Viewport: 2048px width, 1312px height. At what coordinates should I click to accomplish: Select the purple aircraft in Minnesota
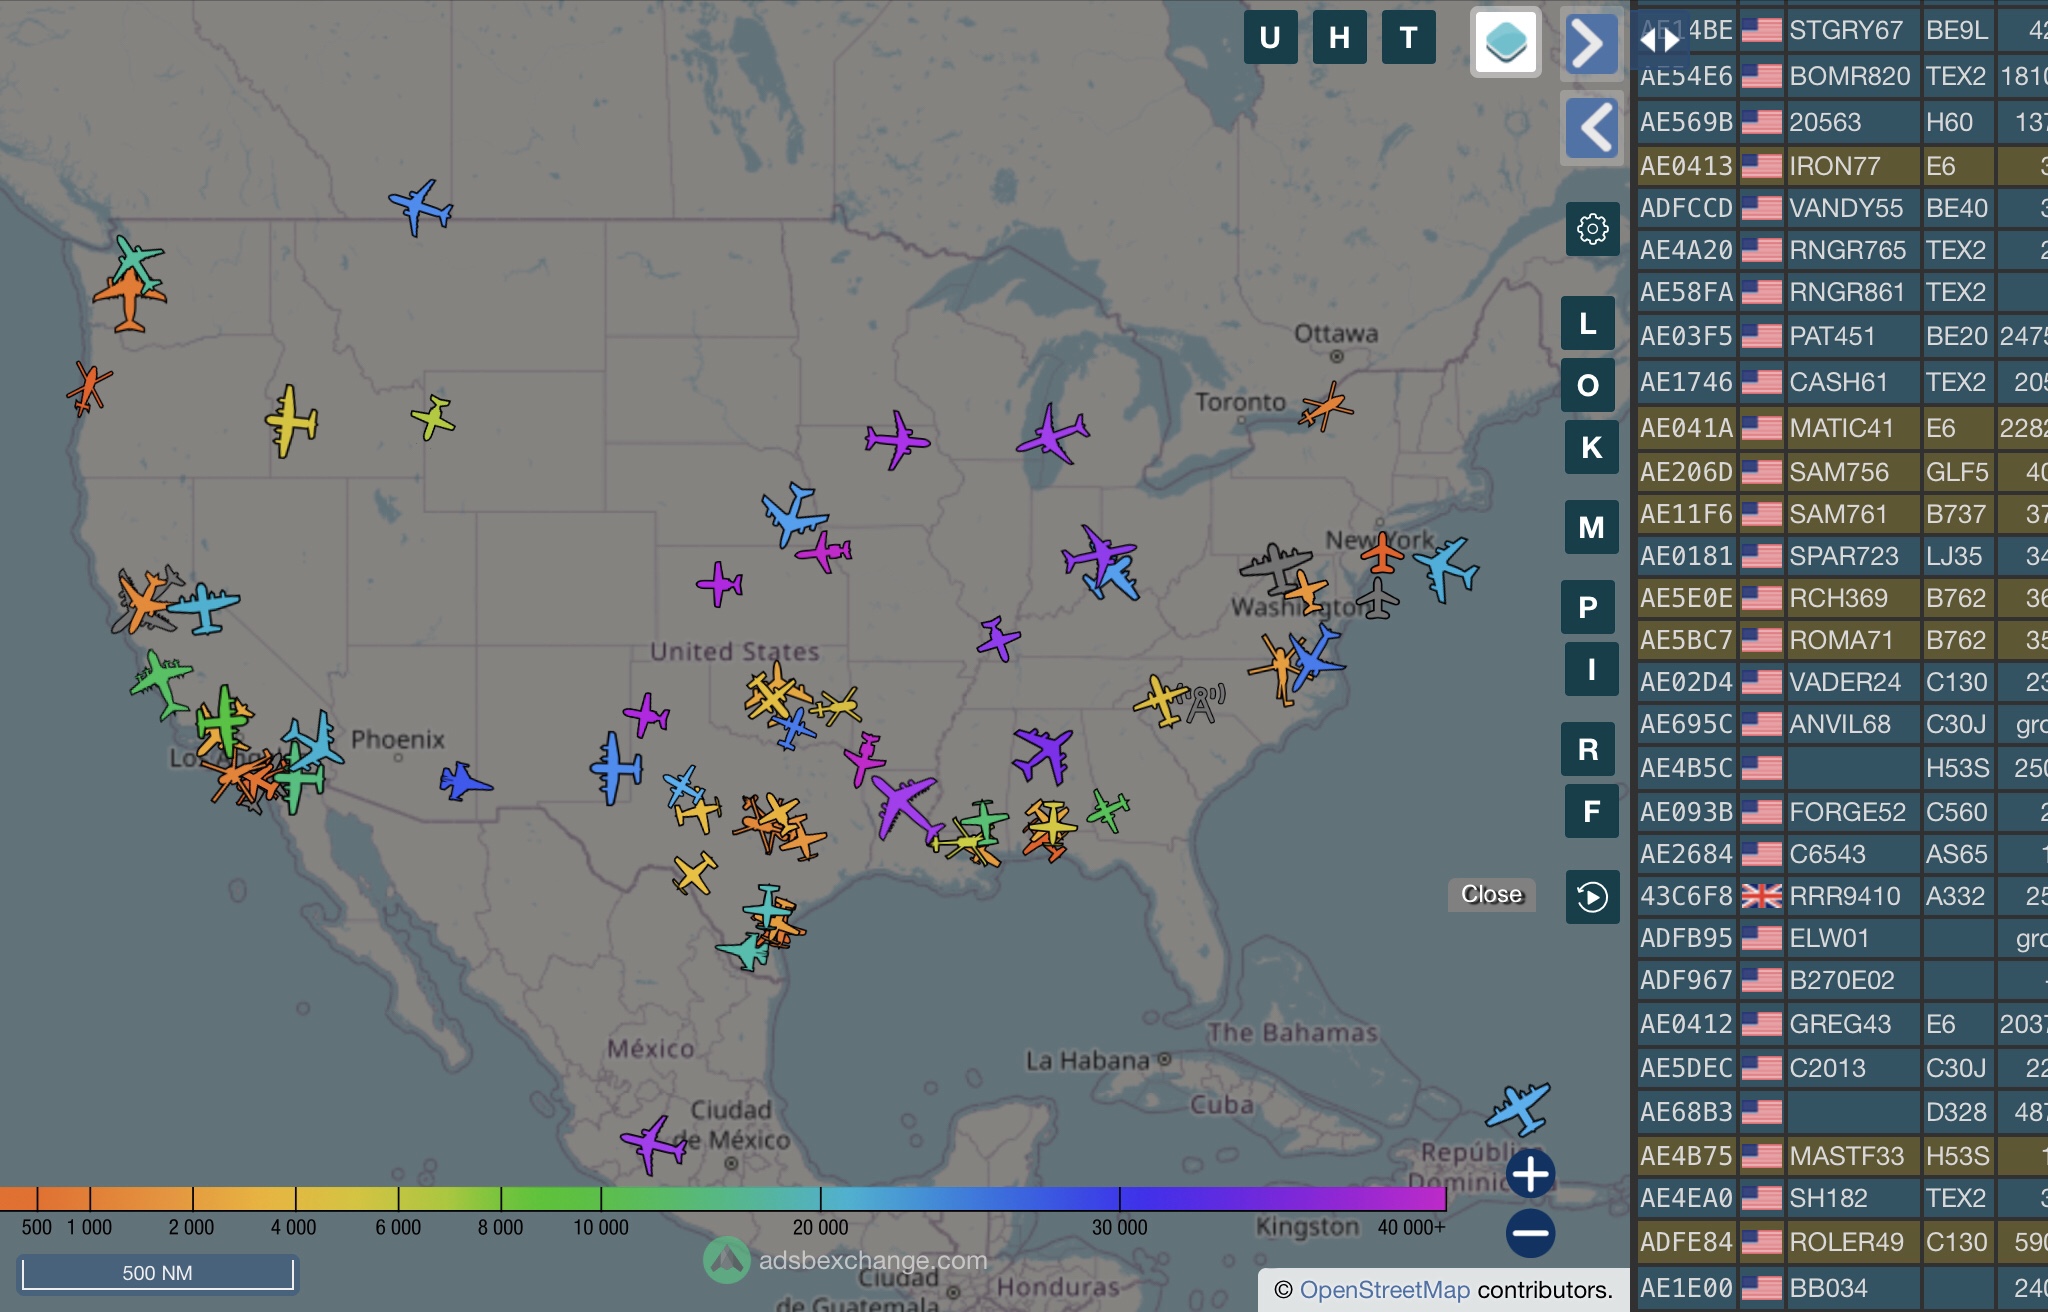pyautogui.click(x=897, y=439)
